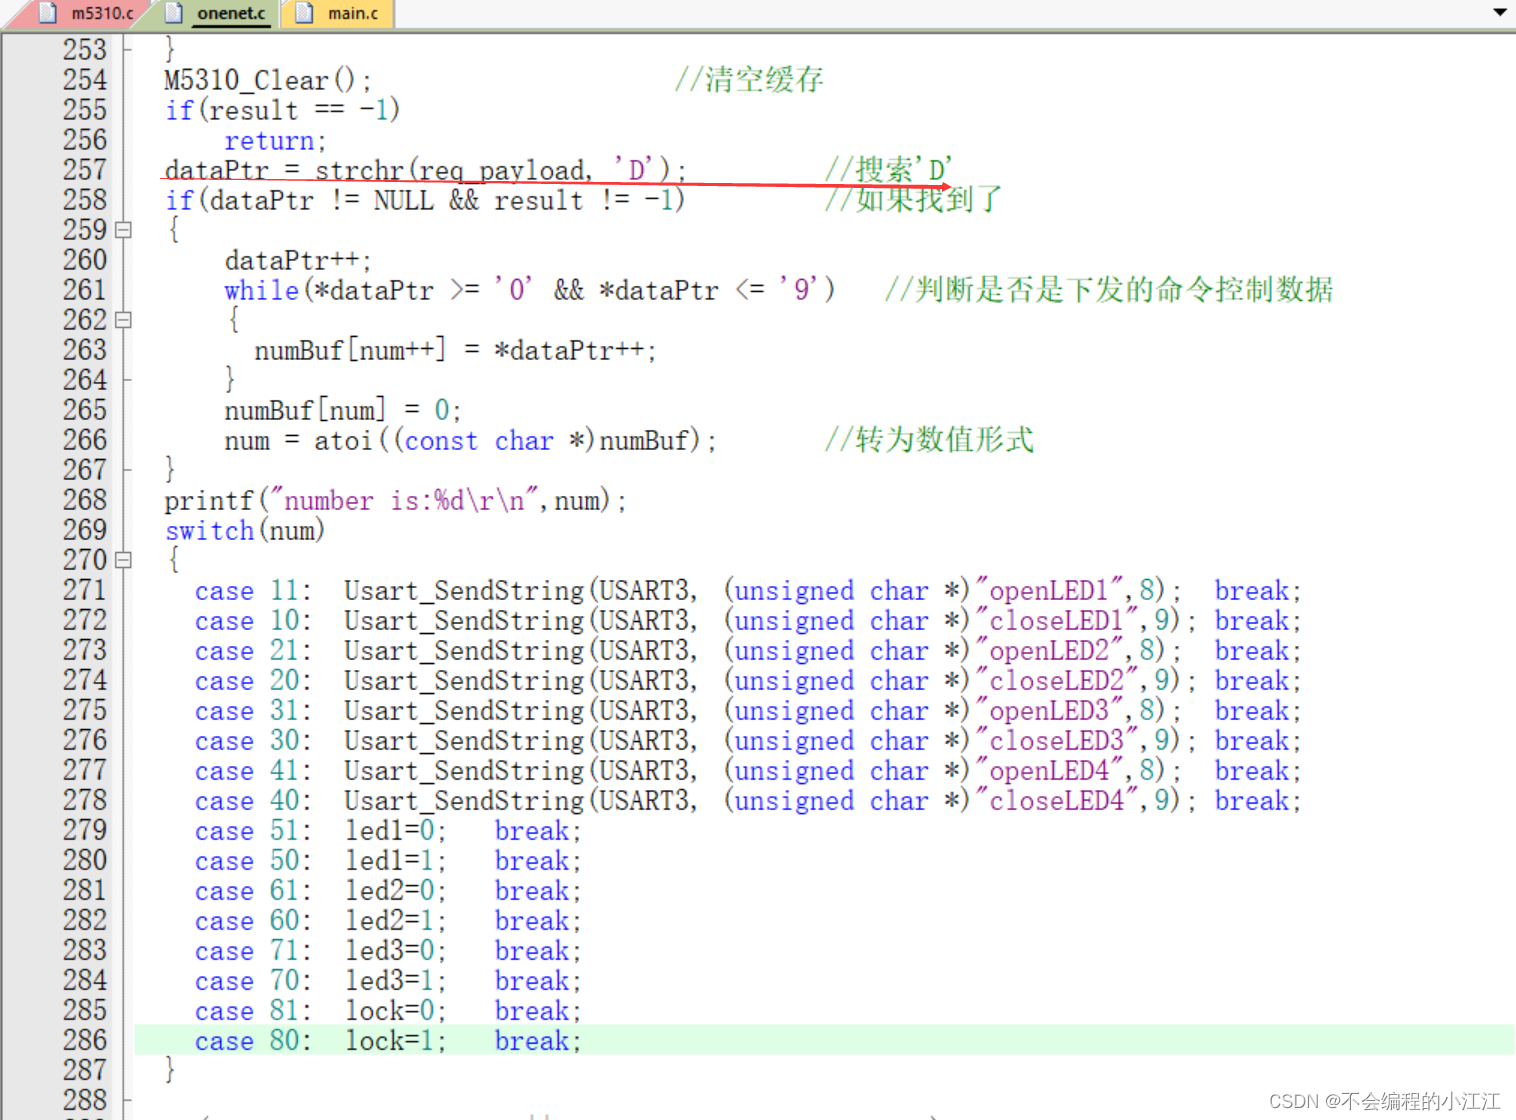Click line number 257 in the gutter
The image size is (1516, 1120).
tap(84, 170)
